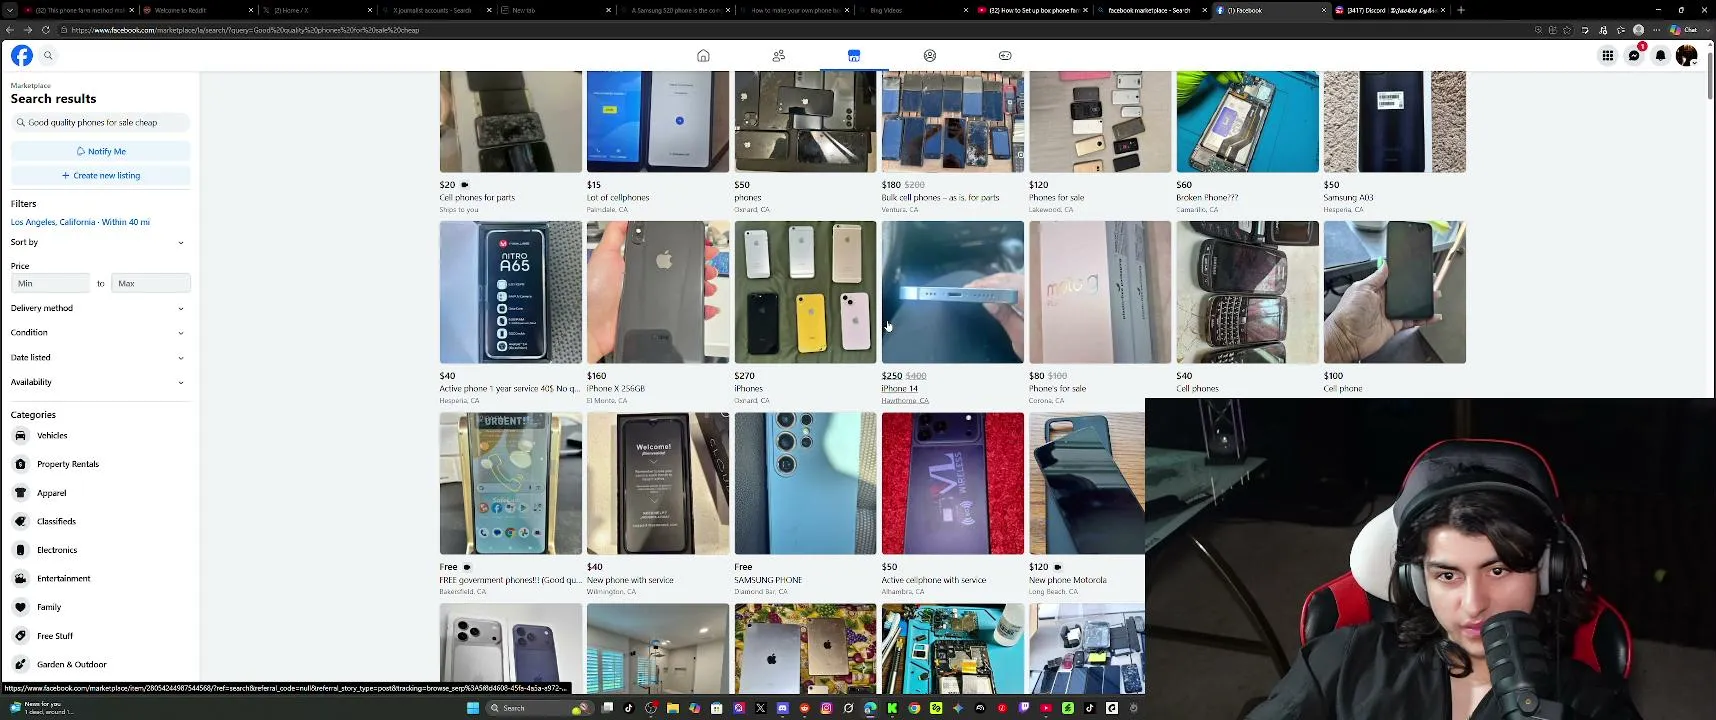The height and width of the screenshot is (720, 1716).
Task: Open the Groups icon in top navigation
Action: [x=930, y=56]
